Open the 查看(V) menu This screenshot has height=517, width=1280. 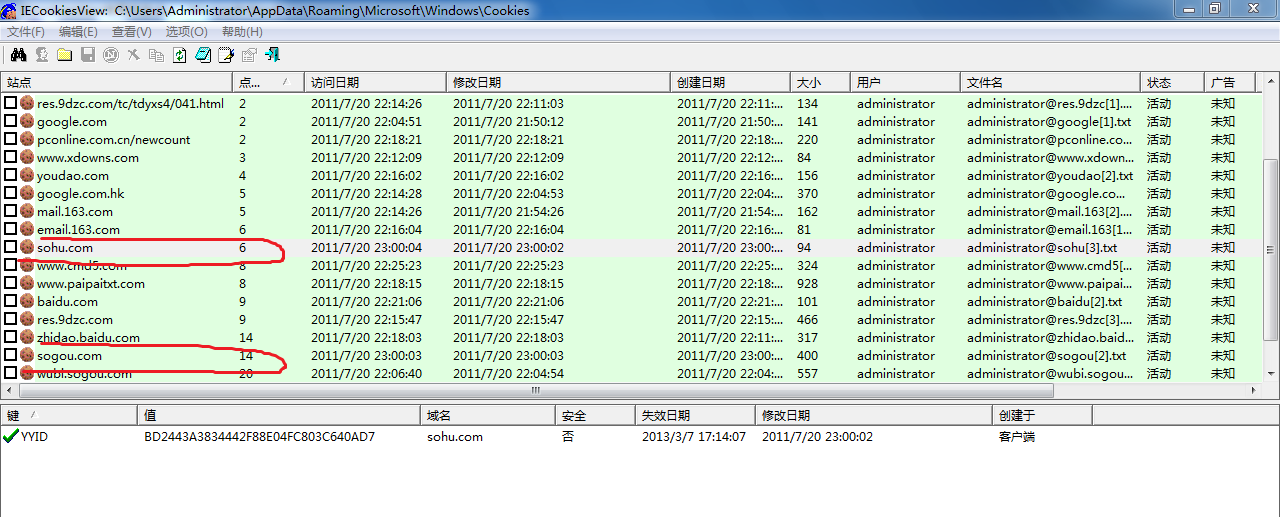(x=131, y=32)
